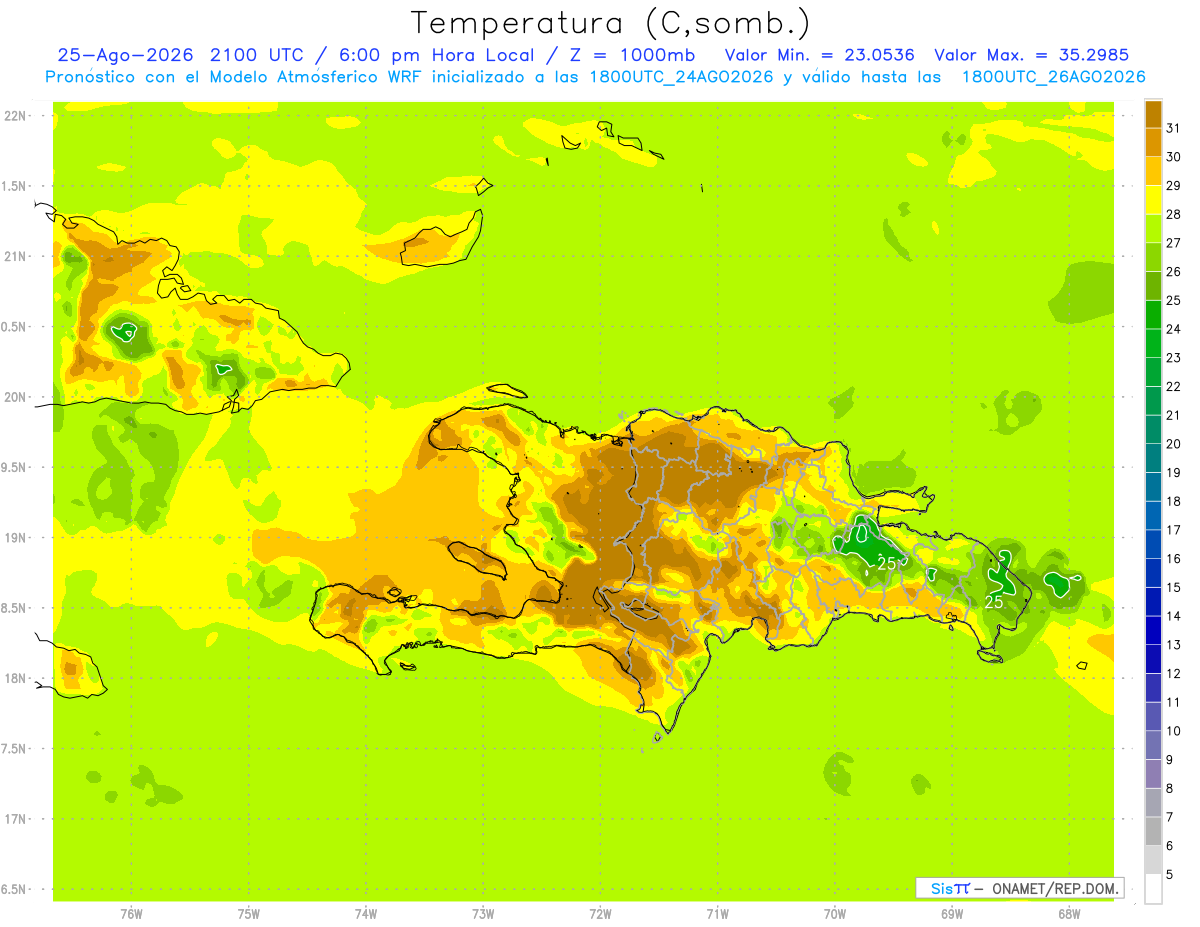Click the 7.5N latitude axis label

coord(15,748)
